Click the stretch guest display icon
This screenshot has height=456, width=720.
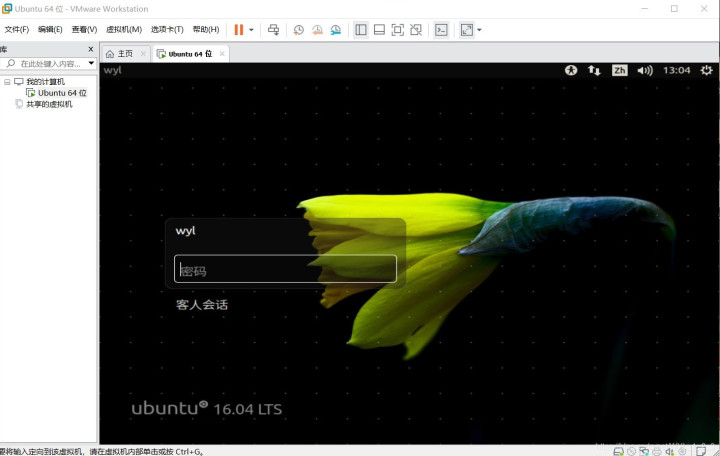click(x=467, y=30)
